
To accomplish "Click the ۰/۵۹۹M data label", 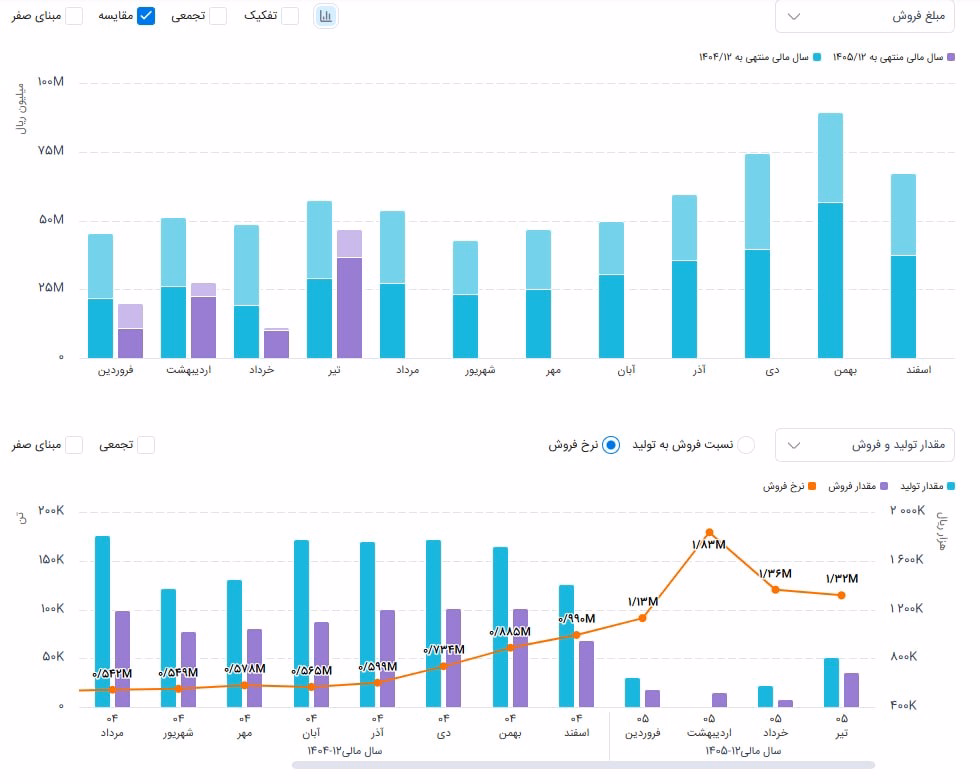I will [378, 666].
